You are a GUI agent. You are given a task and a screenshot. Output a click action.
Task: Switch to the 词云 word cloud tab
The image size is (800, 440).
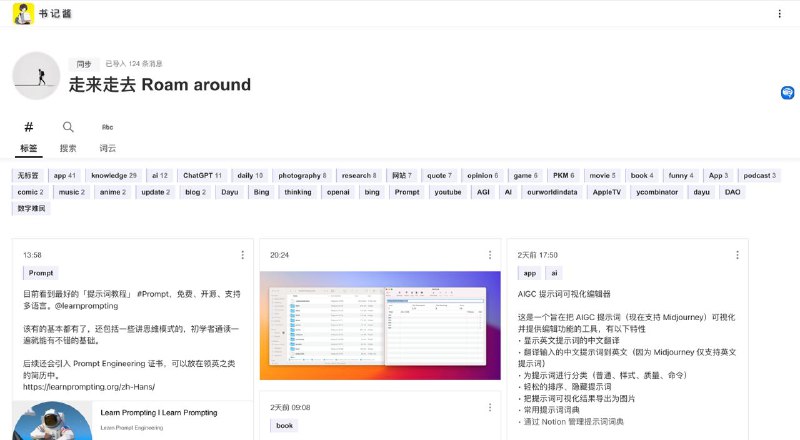coord(107,137)
